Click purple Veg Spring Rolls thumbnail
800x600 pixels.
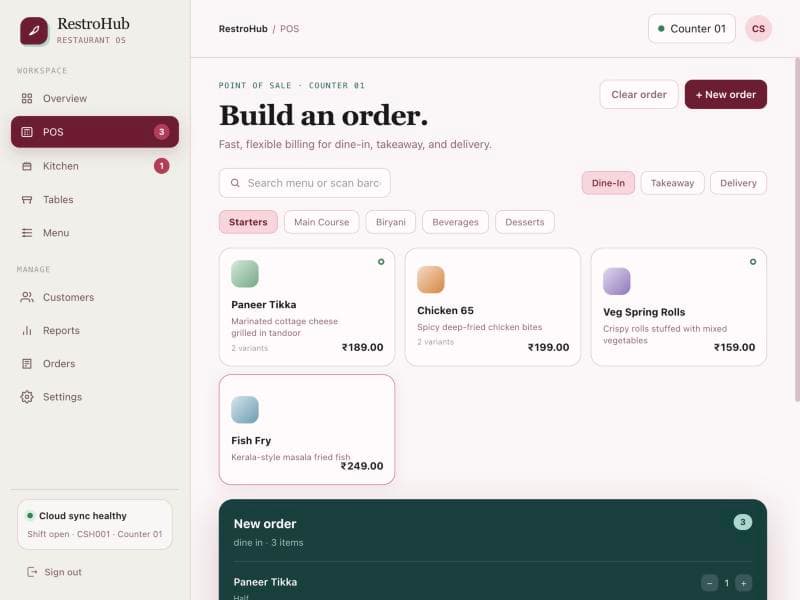[616, 281]
